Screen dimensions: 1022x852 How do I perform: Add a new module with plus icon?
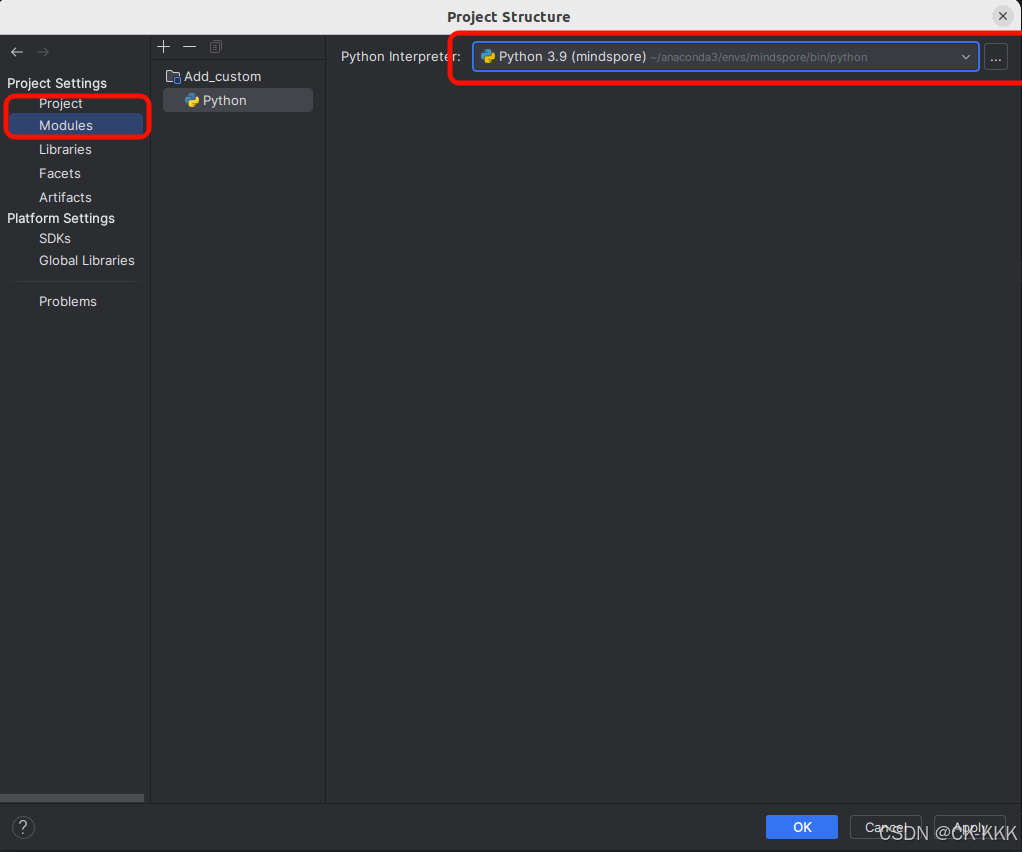pyautogui.click(x=164, y=47)
